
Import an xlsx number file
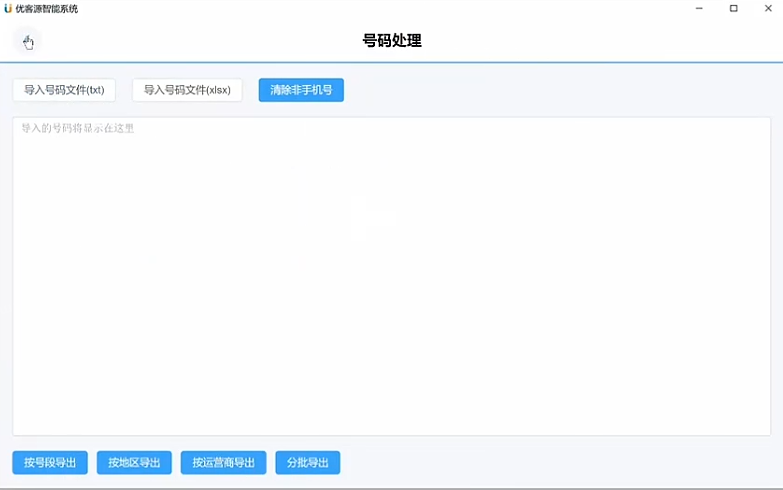click(187, 90)
